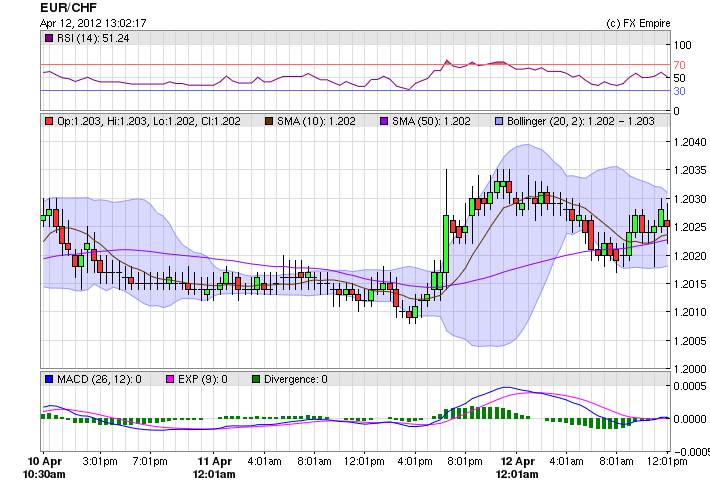Click the EXP (9): 0 label
The image size is (710, 487).
click(x=203, y=379)
